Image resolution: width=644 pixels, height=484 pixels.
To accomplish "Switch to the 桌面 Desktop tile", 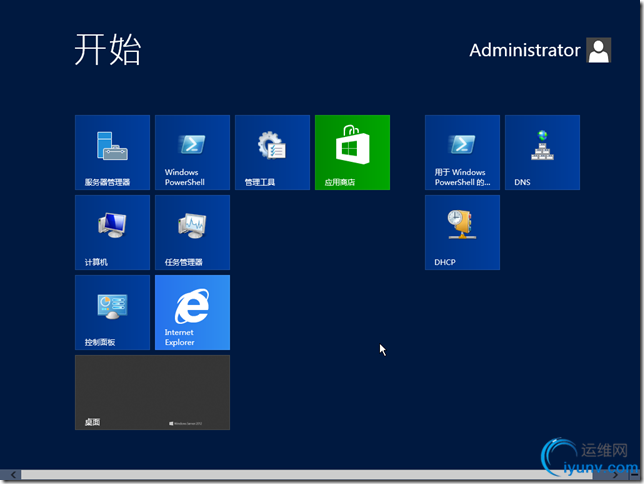I will coord(152,393).
